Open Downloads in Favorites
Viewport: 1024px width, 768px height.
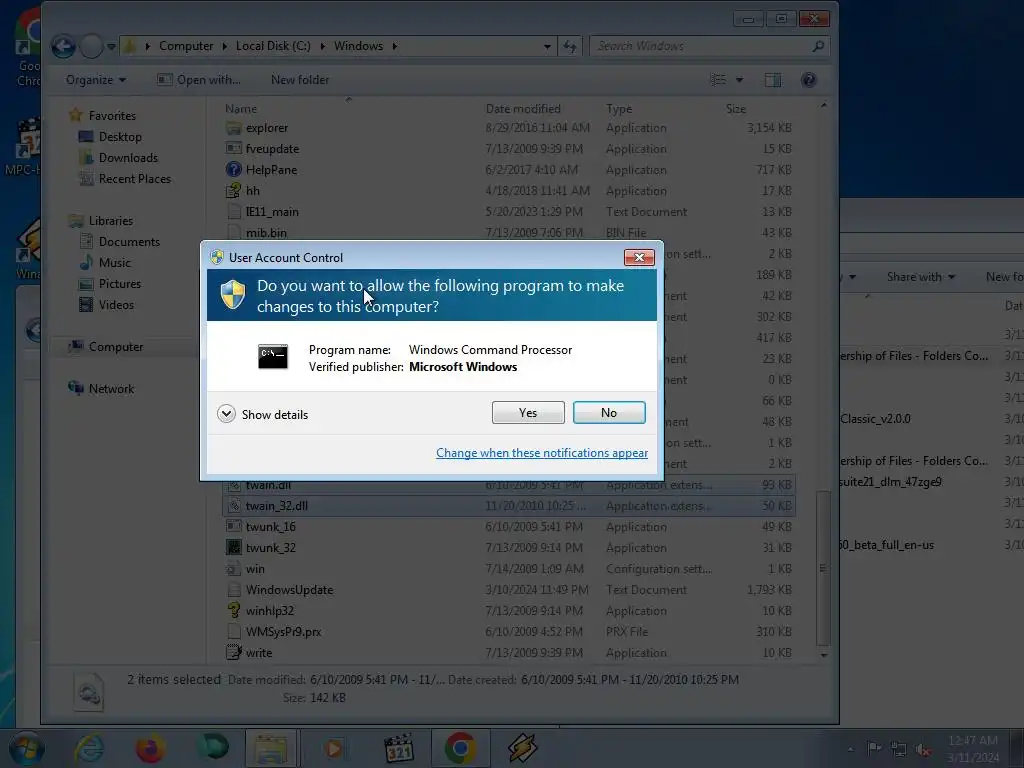pos(128,157)
